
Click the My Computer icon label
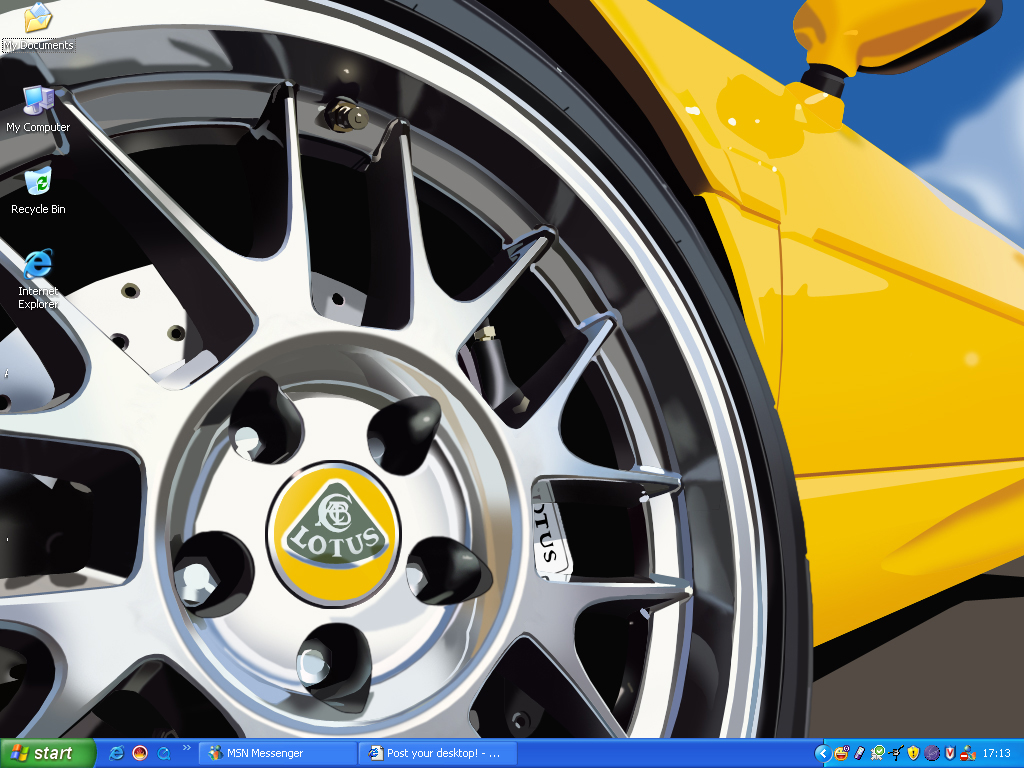click(x=39, y=127)
